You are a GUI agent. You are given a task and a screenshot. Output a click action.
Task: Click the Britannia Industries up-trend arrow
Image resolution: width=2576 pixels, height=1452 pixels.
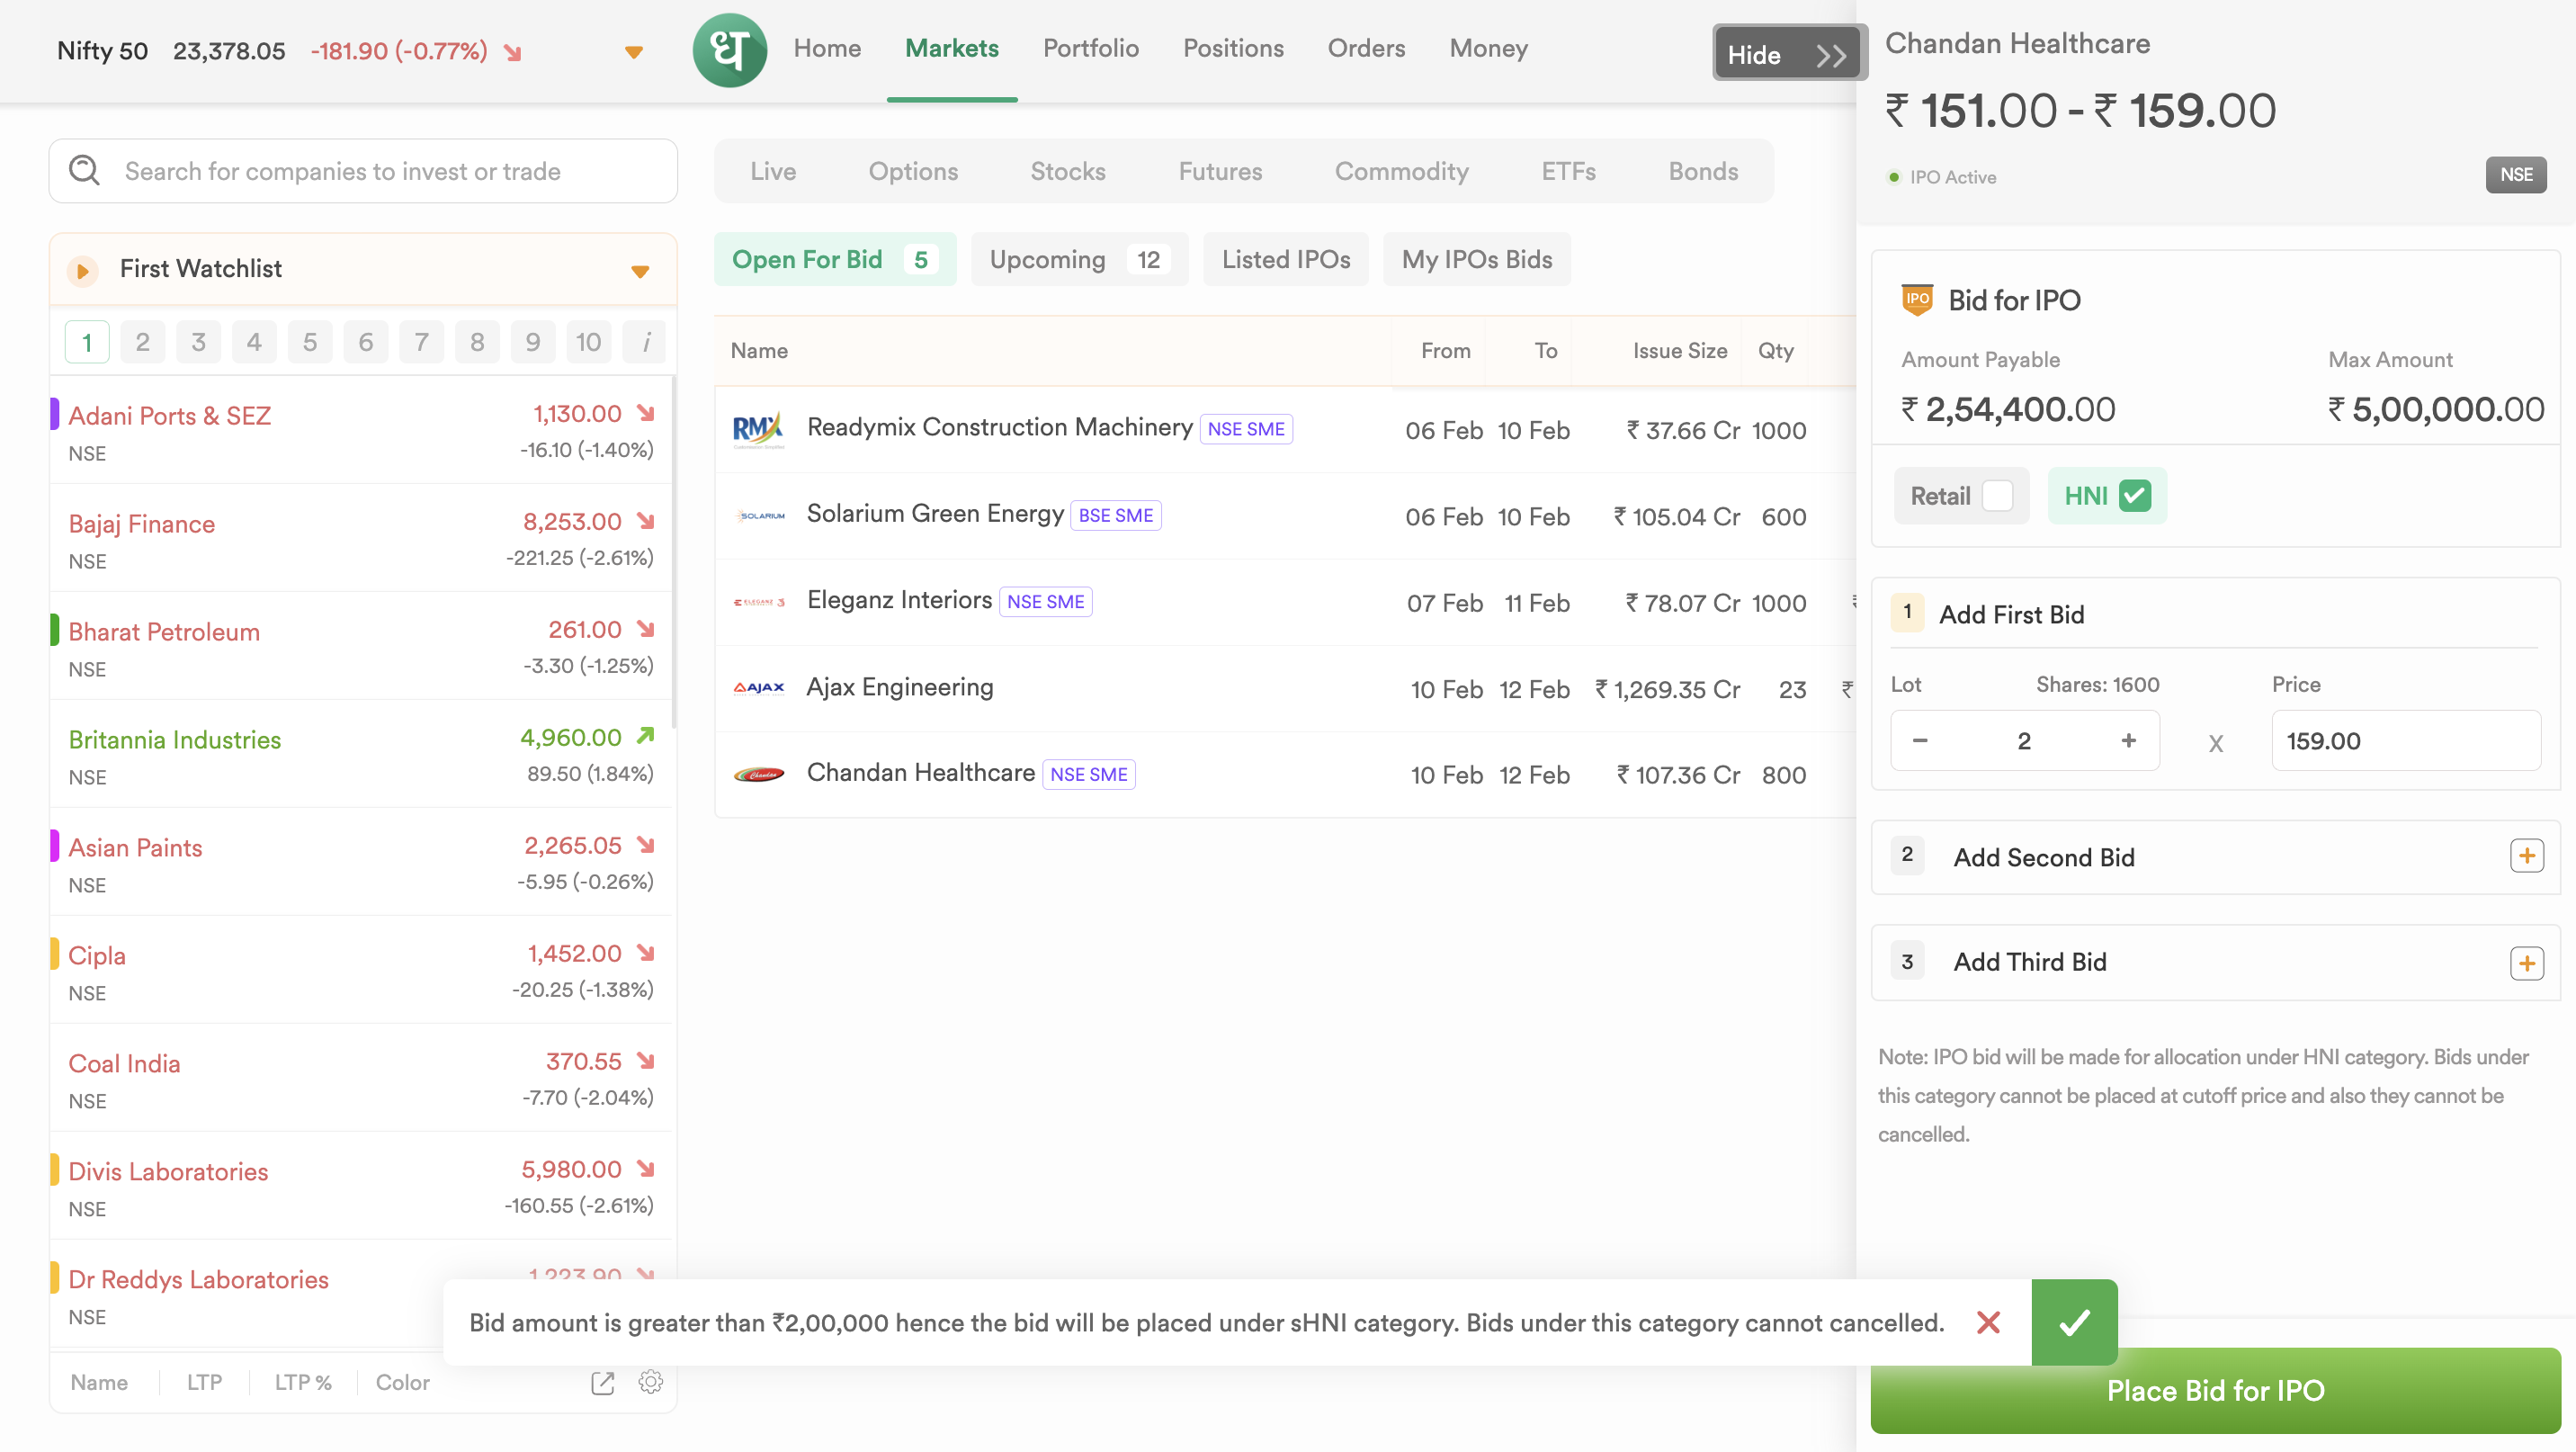(646, 736)
